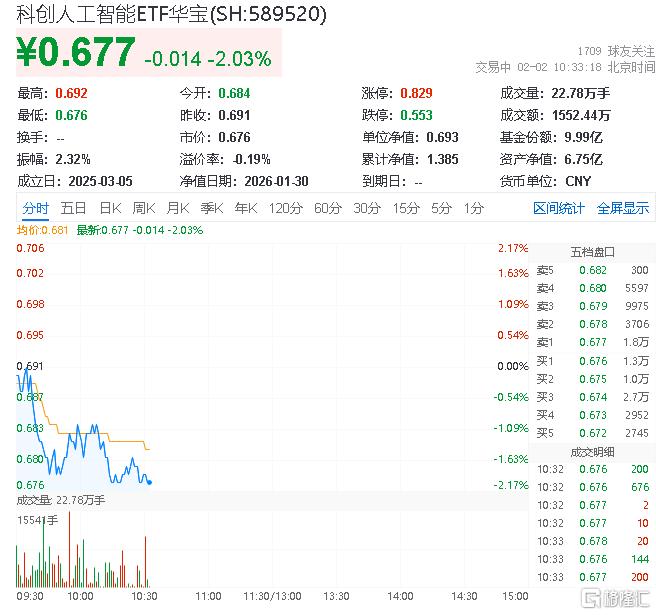Click the latest price dot on chart
This screenshot has width=656, height=615.
pos(150,482)
